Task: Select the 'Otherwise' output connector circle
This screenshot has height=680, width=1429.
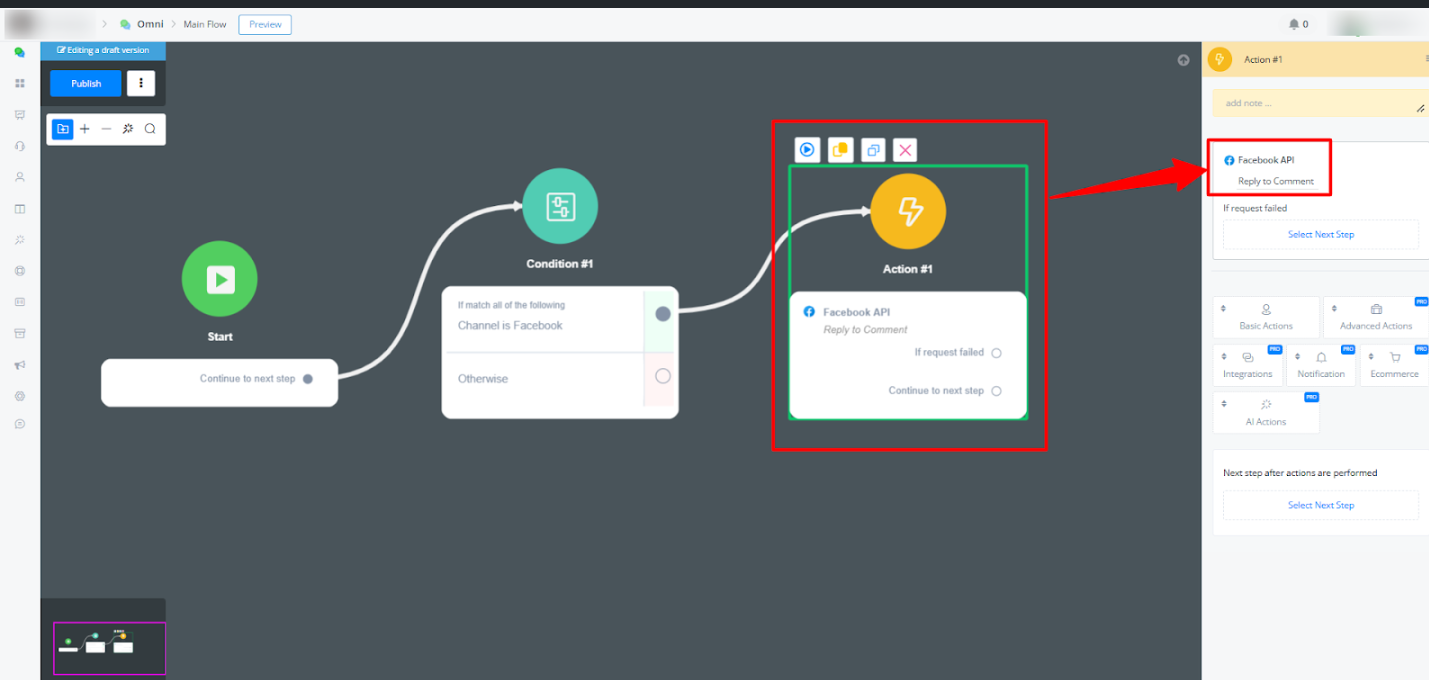Action: 662,377
